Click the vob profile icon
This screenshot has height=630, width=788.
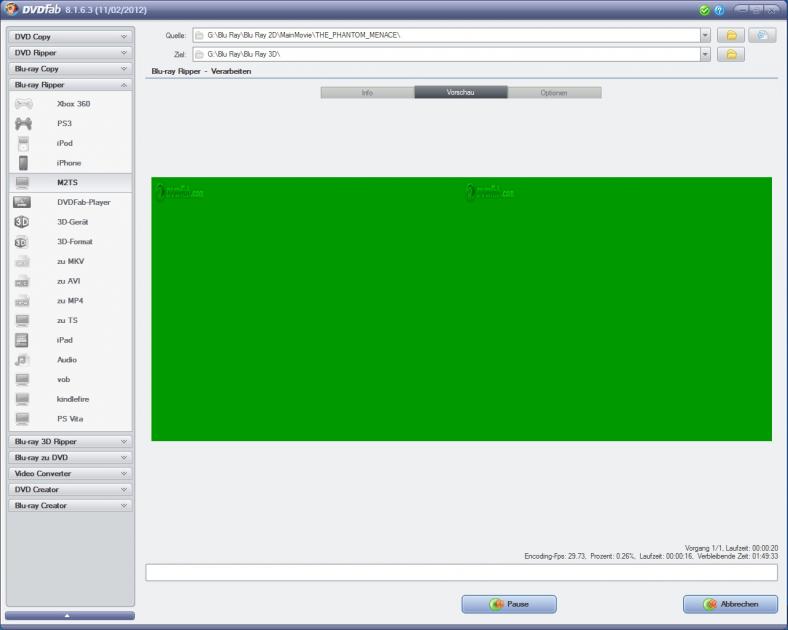point(22,379)
